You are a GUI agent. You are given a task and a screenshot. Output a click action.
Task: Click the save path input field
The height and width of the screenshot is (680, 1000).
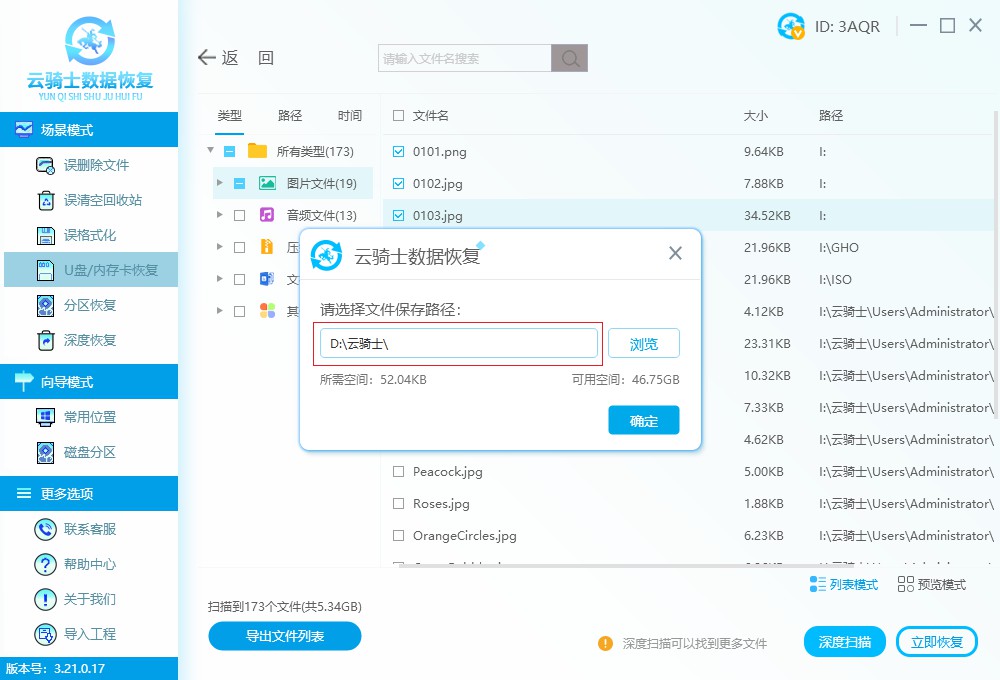[x=458, y=343]
